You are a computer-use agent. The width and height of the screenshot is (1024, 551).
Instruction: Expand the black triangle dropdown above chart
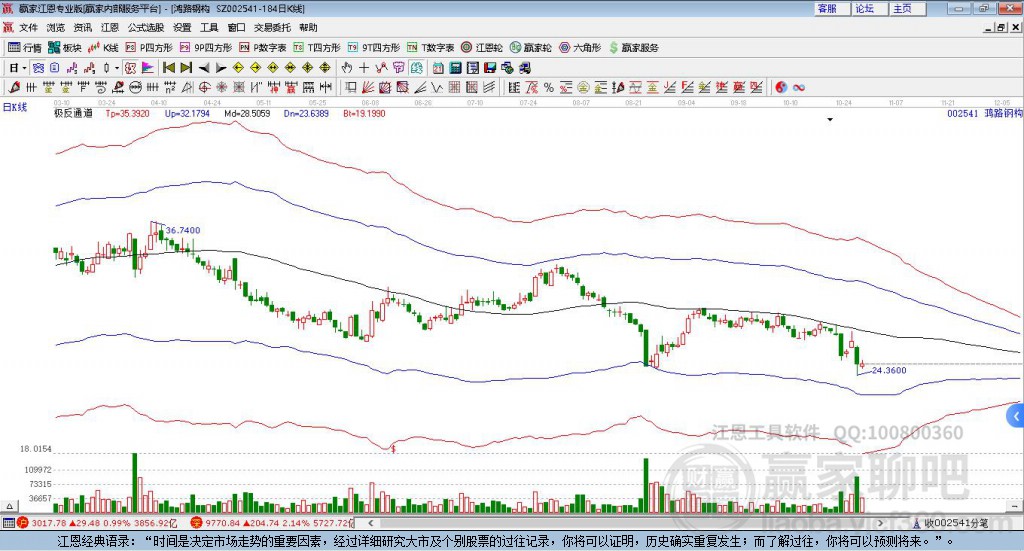[x=830, y=120]
